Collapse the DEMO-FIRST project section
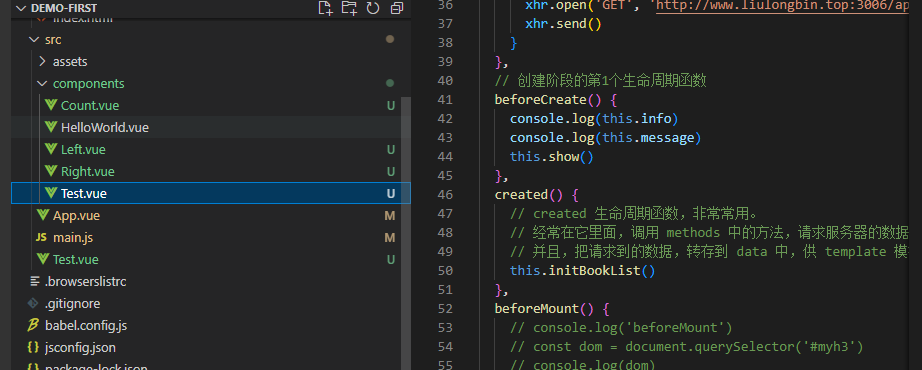The width and height of the screenshot is (922, 370). coord(21,8)
